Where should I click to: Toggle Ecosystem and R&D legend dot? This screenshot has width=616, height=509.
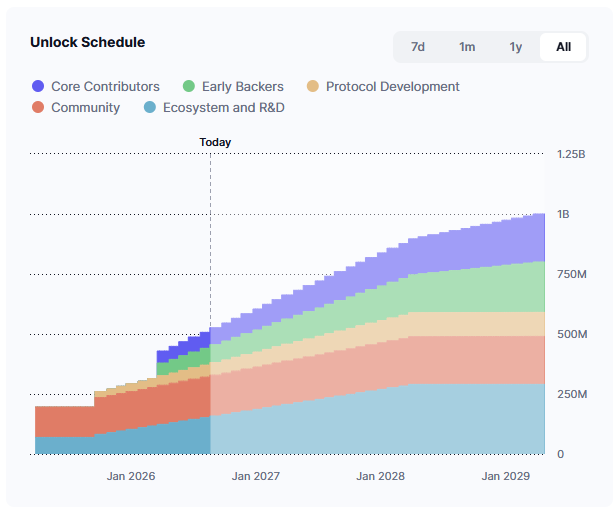[150, 107]
